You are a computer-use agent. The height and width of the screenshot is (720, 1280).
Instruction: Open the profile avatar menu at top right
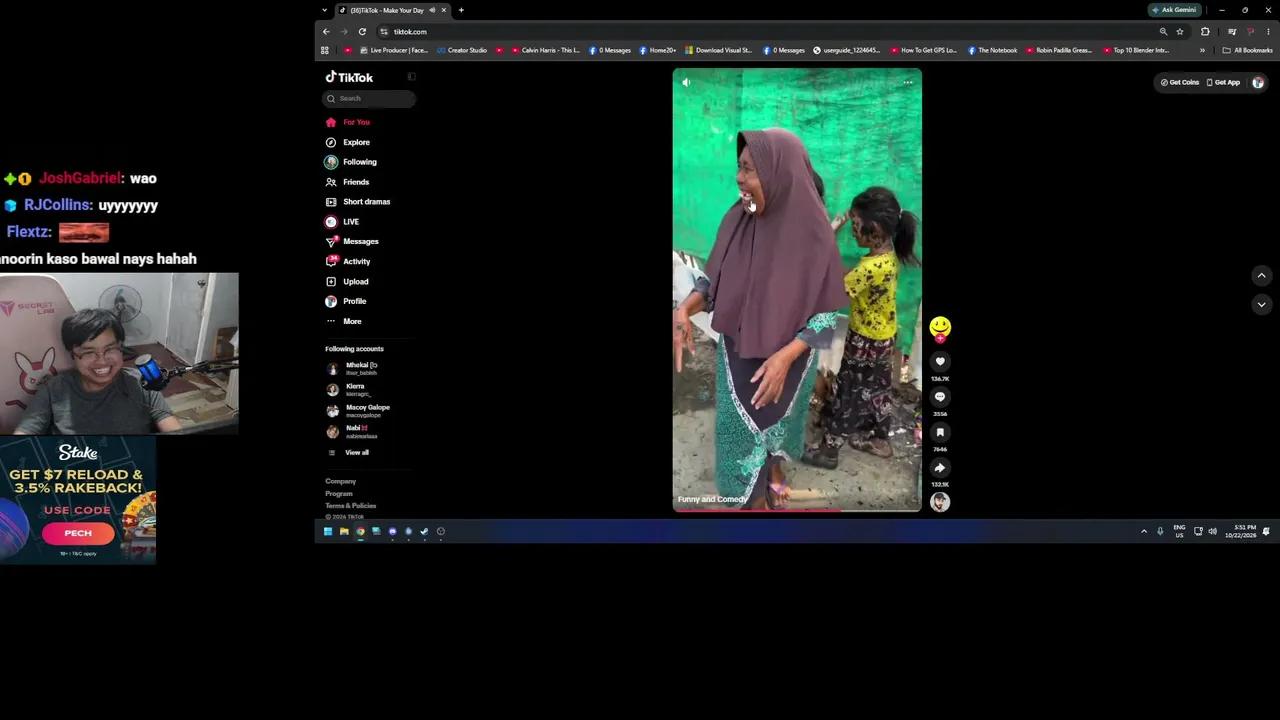click(1258, 82)
